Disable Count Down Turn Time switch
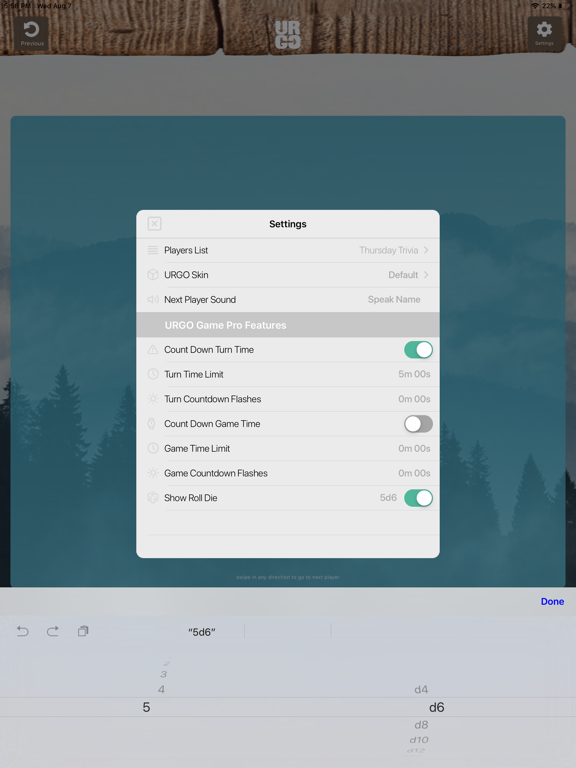This screenshot has height=768, width=576. tap(418, 350)
